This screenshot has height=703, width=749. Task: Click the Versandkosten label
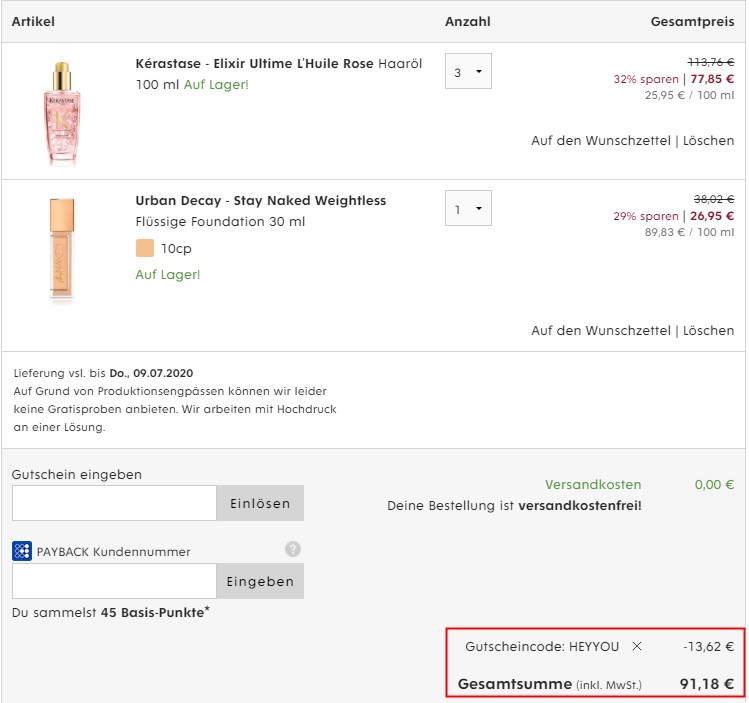point(593,485)
